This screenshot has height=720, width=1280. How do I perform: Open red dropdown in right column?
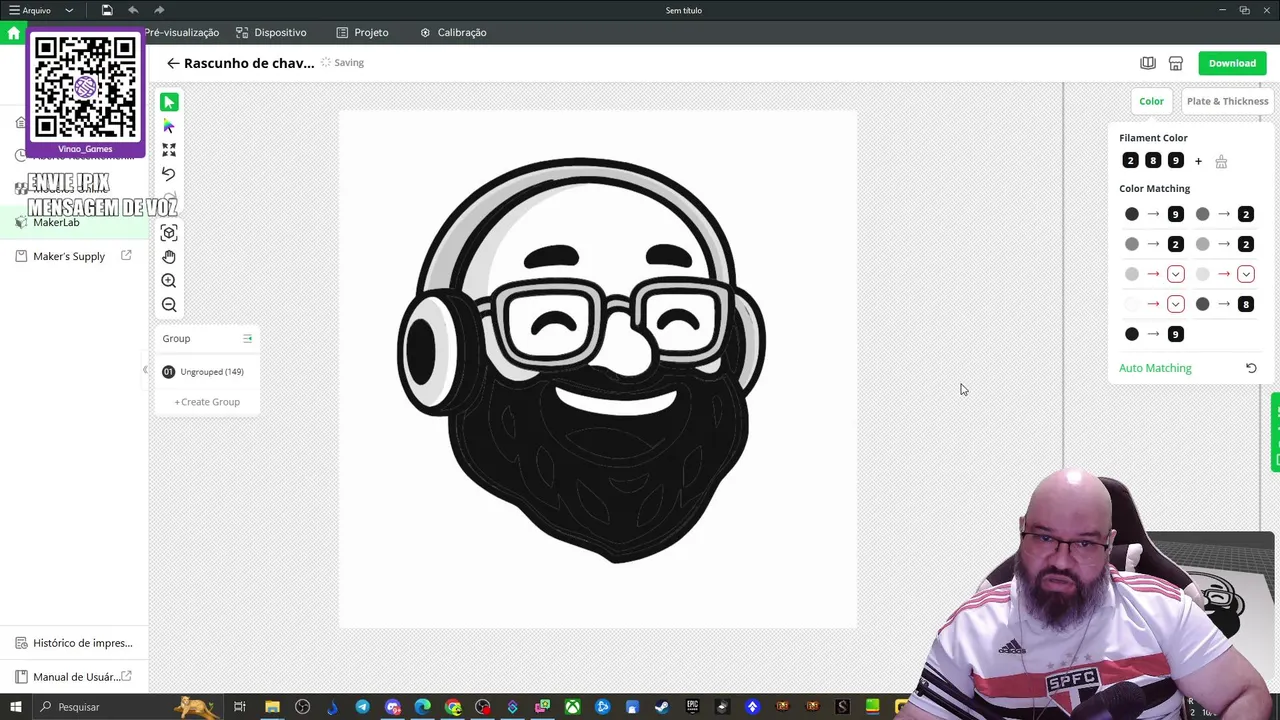(x=1246, y=274)
